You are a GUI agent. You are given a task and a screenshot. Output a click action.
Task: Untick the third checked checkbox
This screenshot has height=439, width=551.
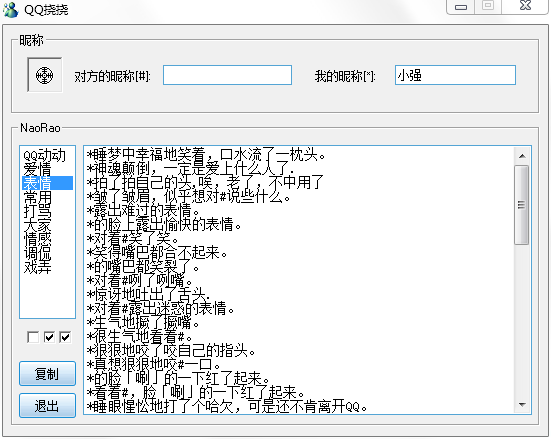(x=65, y=337)
